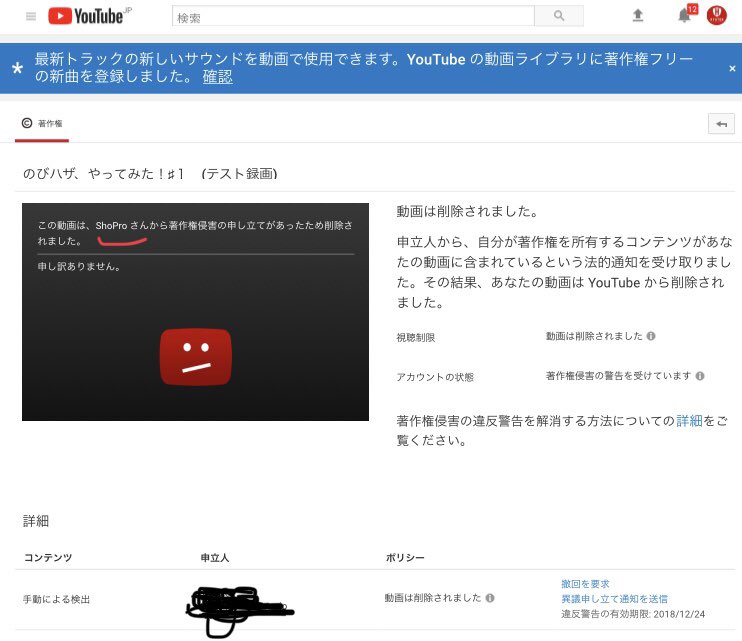Click the magnifier search button
This screenshot has height=641, width=742.
coord(559,17)
